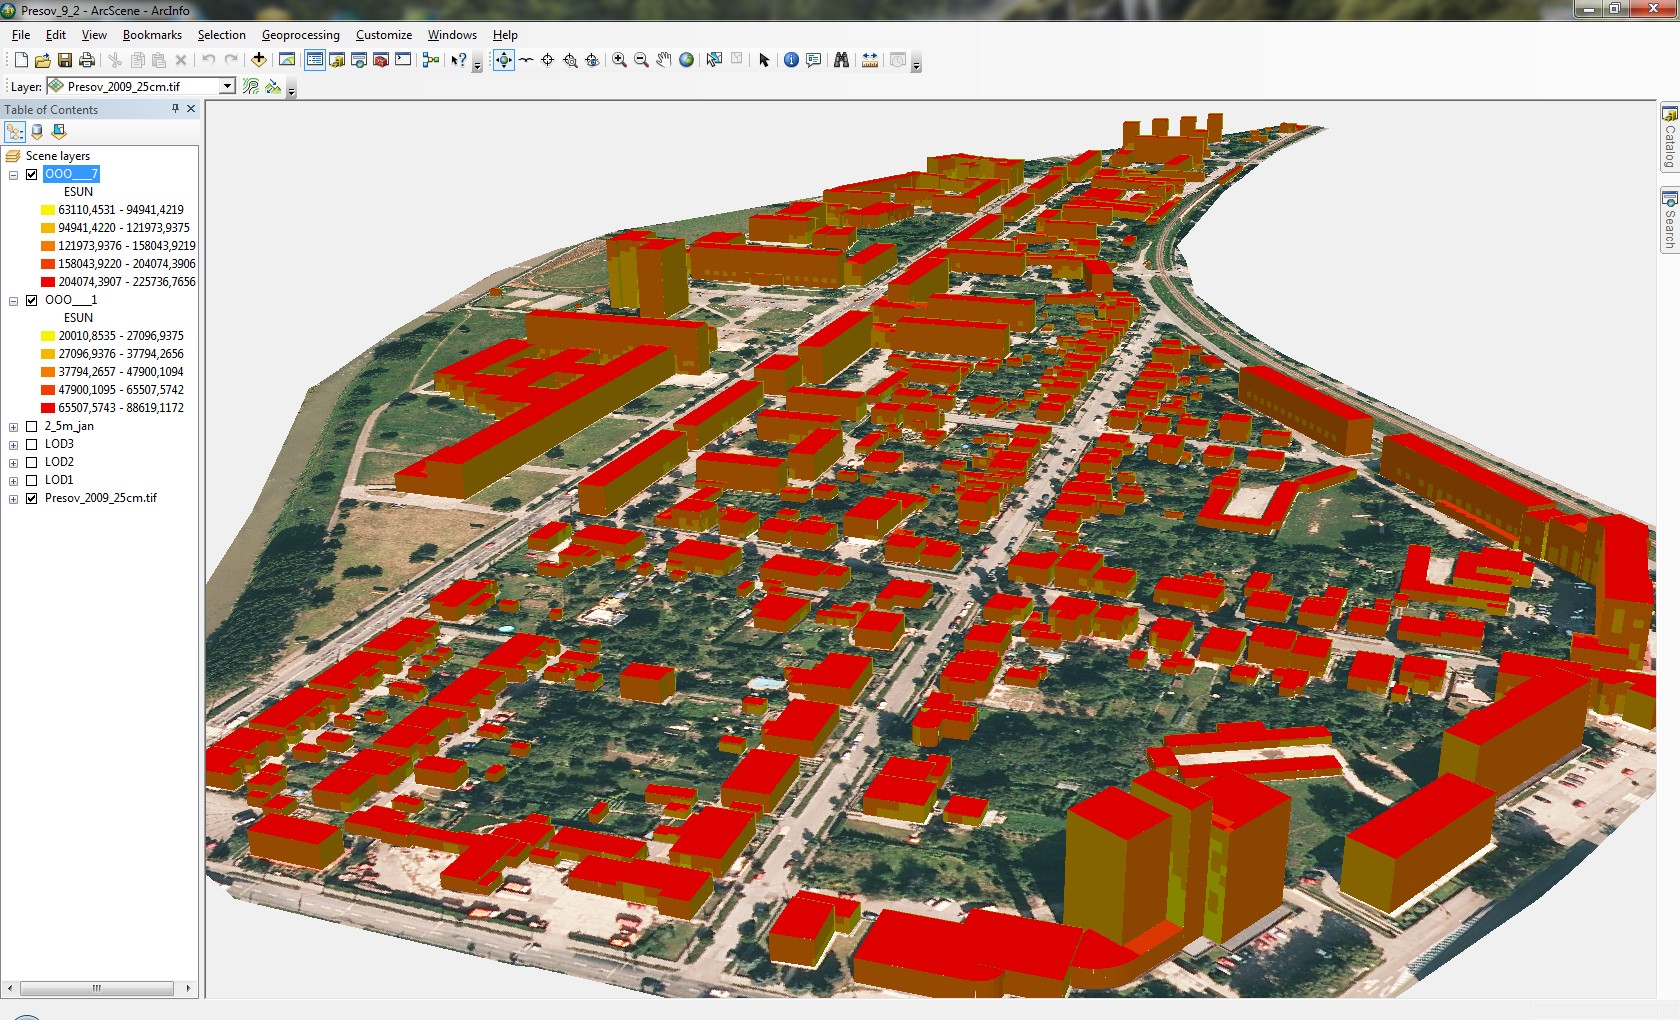
Task: Enable the LOD3 layer checkbox
Action: [x=32, y=444]
